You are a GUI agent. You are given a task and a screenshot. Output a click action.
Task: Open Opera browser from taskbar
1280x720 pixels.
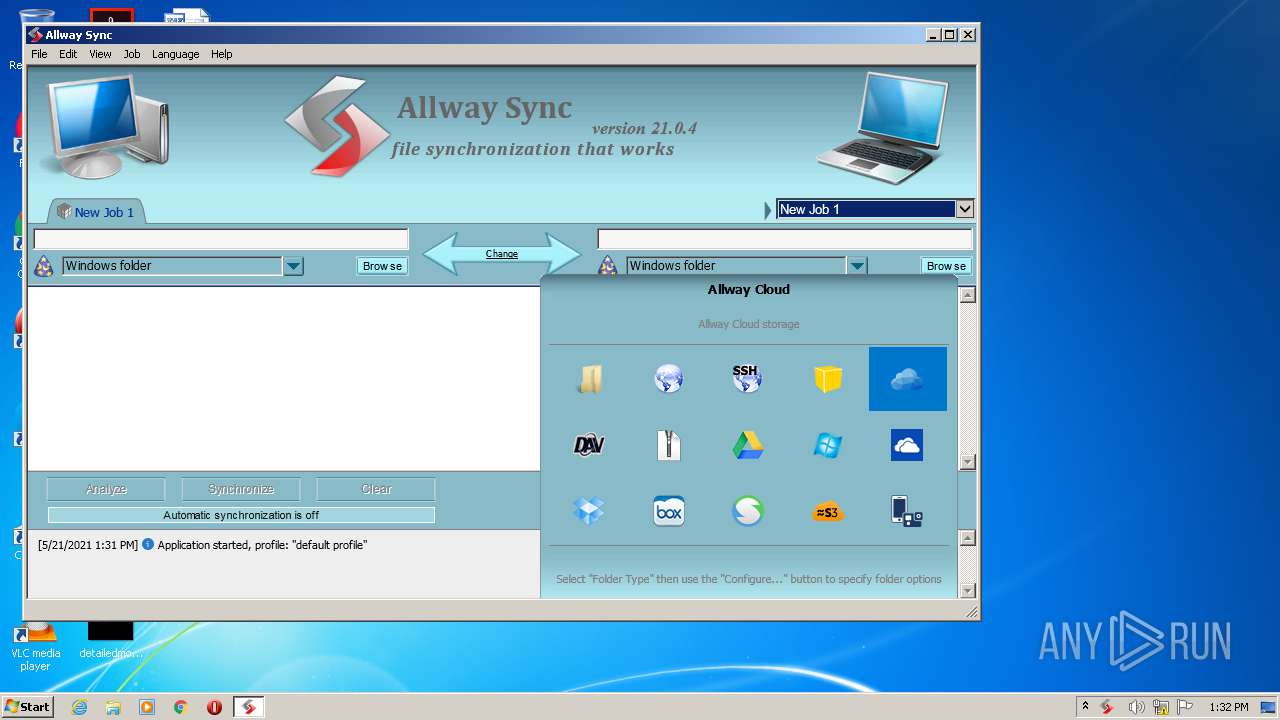click(214, 707)
